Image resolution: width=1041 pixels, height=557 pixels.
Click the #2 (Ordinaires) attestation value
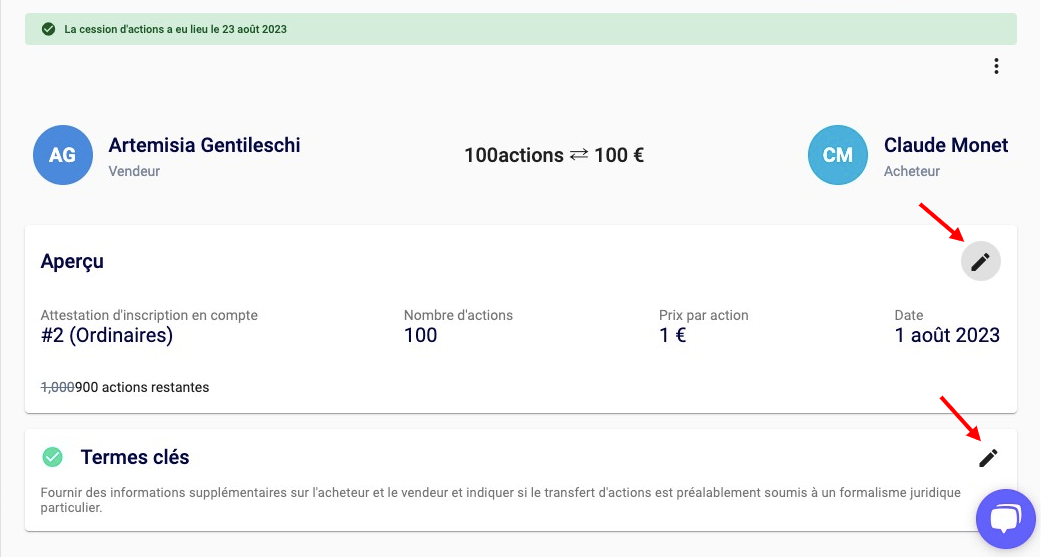pyautogui.click(x=107, y=335)
